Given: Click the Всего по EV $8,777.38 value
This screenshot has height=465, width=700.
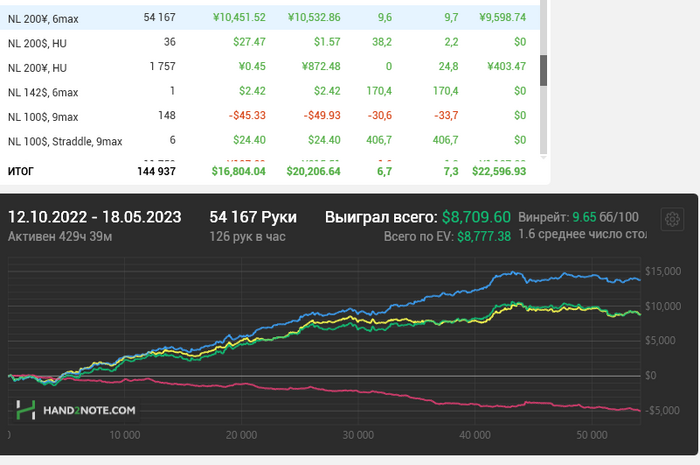Looking at the screenshot, I should coord(484,237).
